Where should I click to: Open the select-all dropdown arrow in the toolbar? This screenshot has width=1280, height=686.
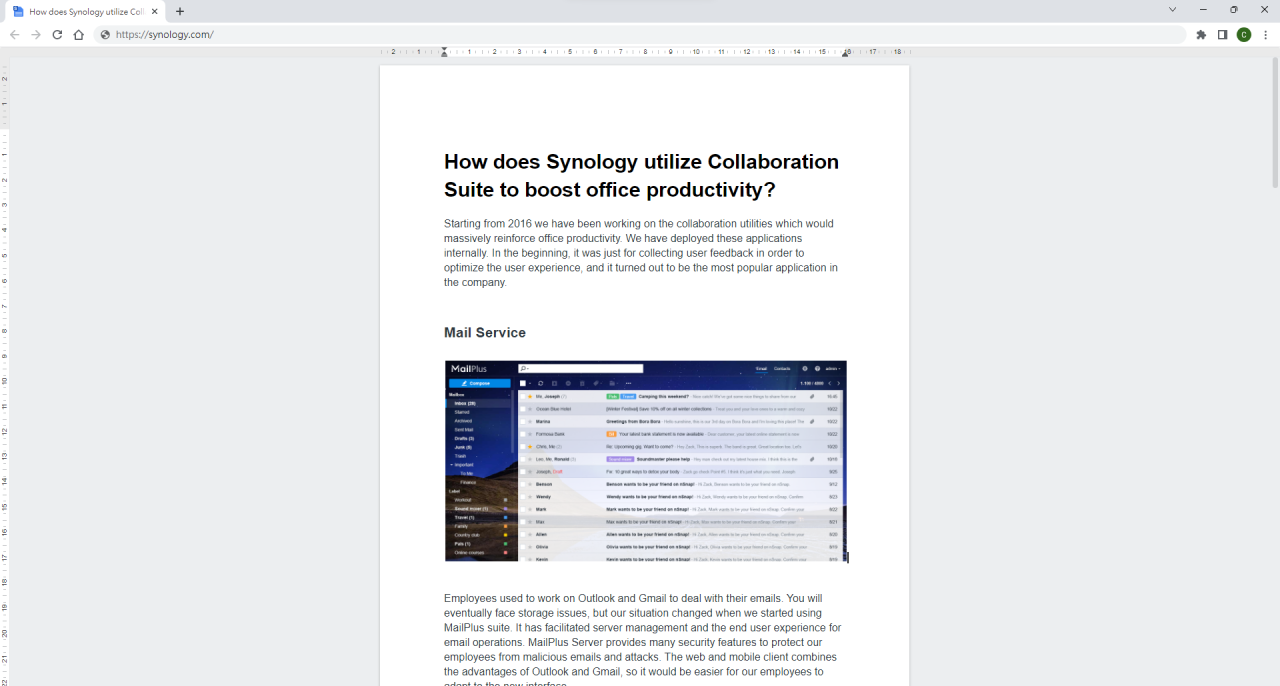(529, 383)
